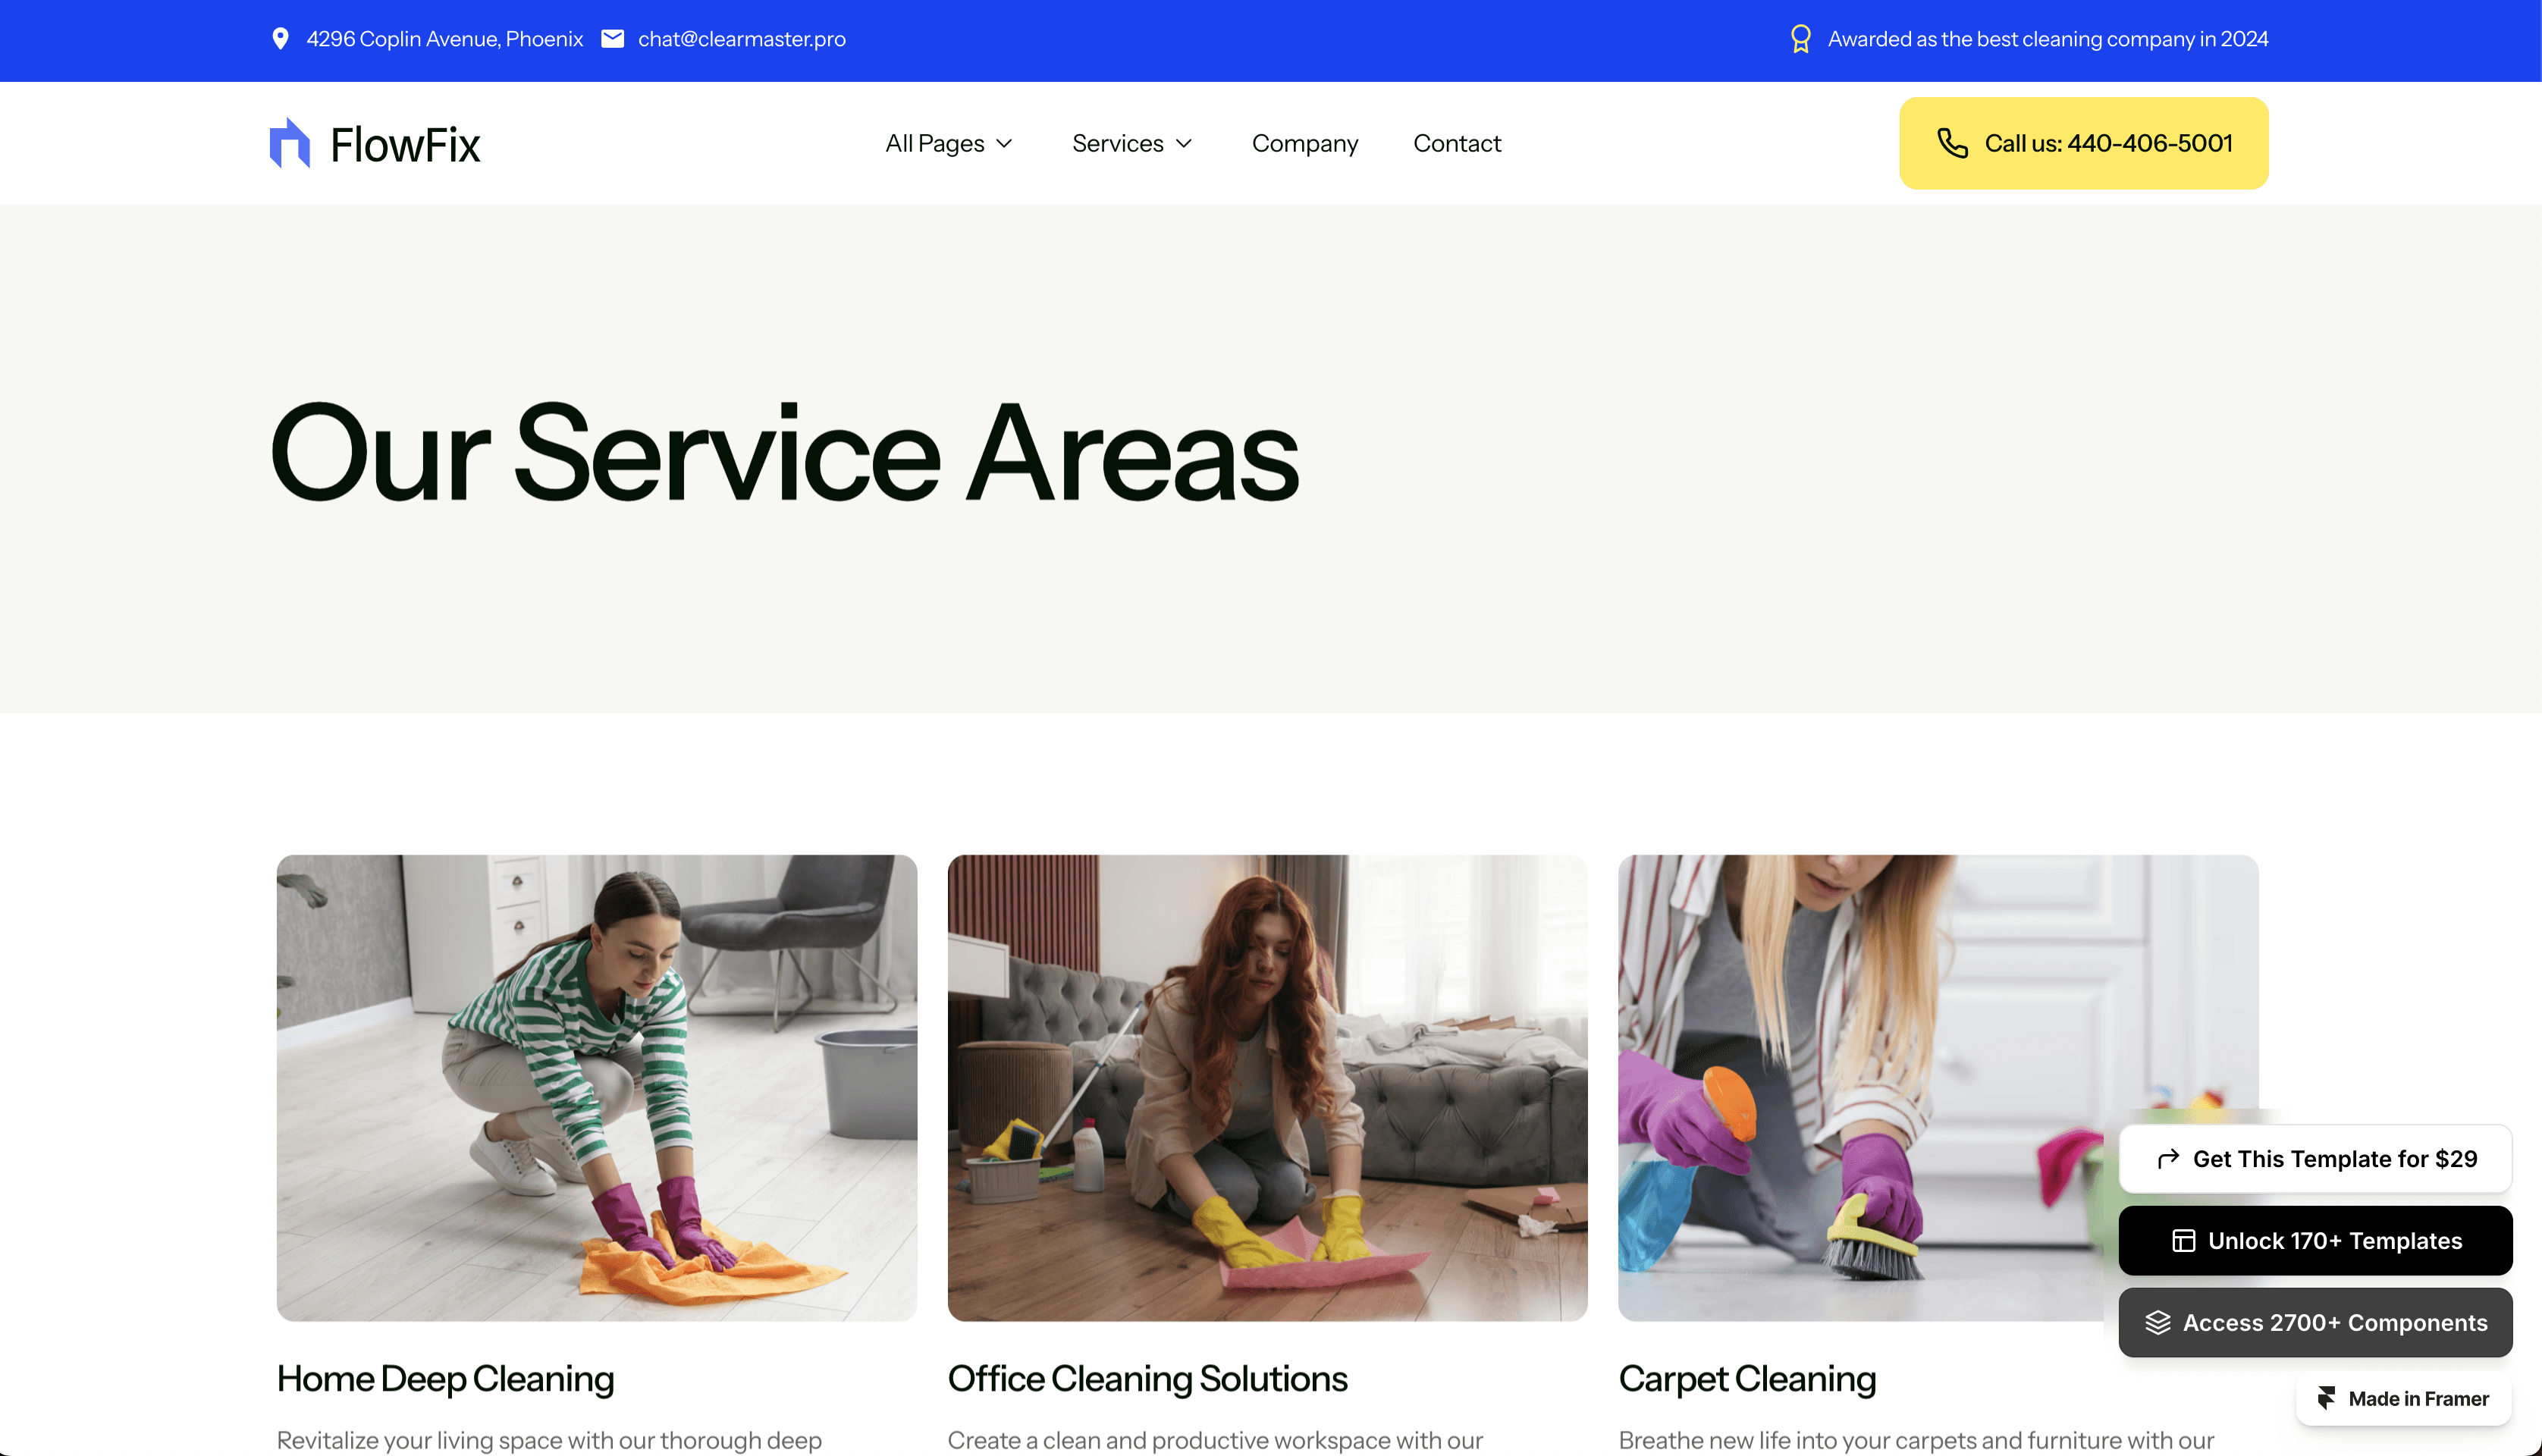The height and width of the screenshot is (1456, 2542).
Task: Open the Home Deep Cleaning photo
Action: click(597, 1088)
